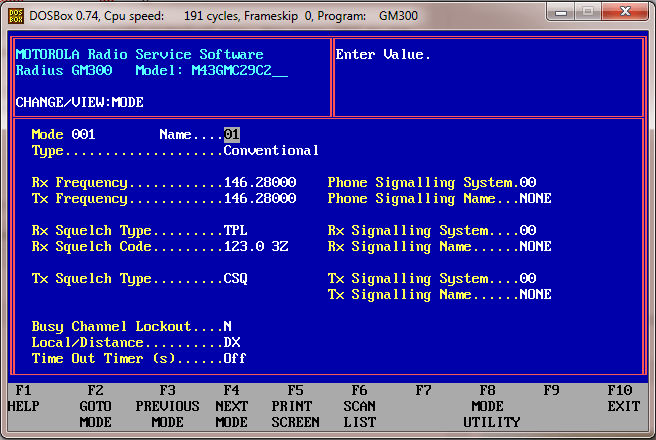656x440 pixels.
Task: Maximize the DOSBox window
Action: pyautogui.click(x=588, y=12)
